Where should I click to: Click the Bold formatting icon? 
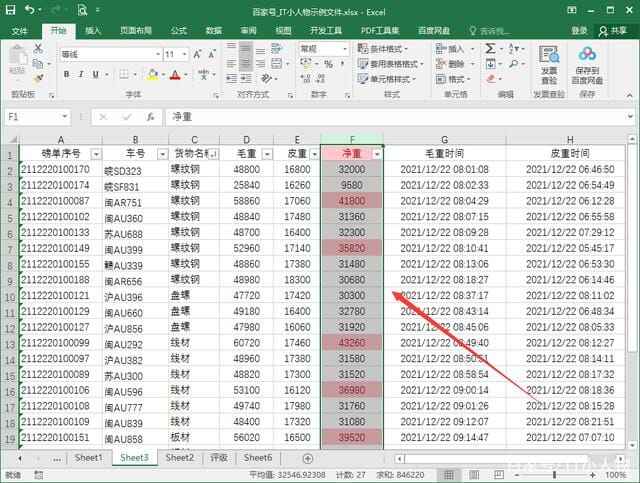pos(65,75)
